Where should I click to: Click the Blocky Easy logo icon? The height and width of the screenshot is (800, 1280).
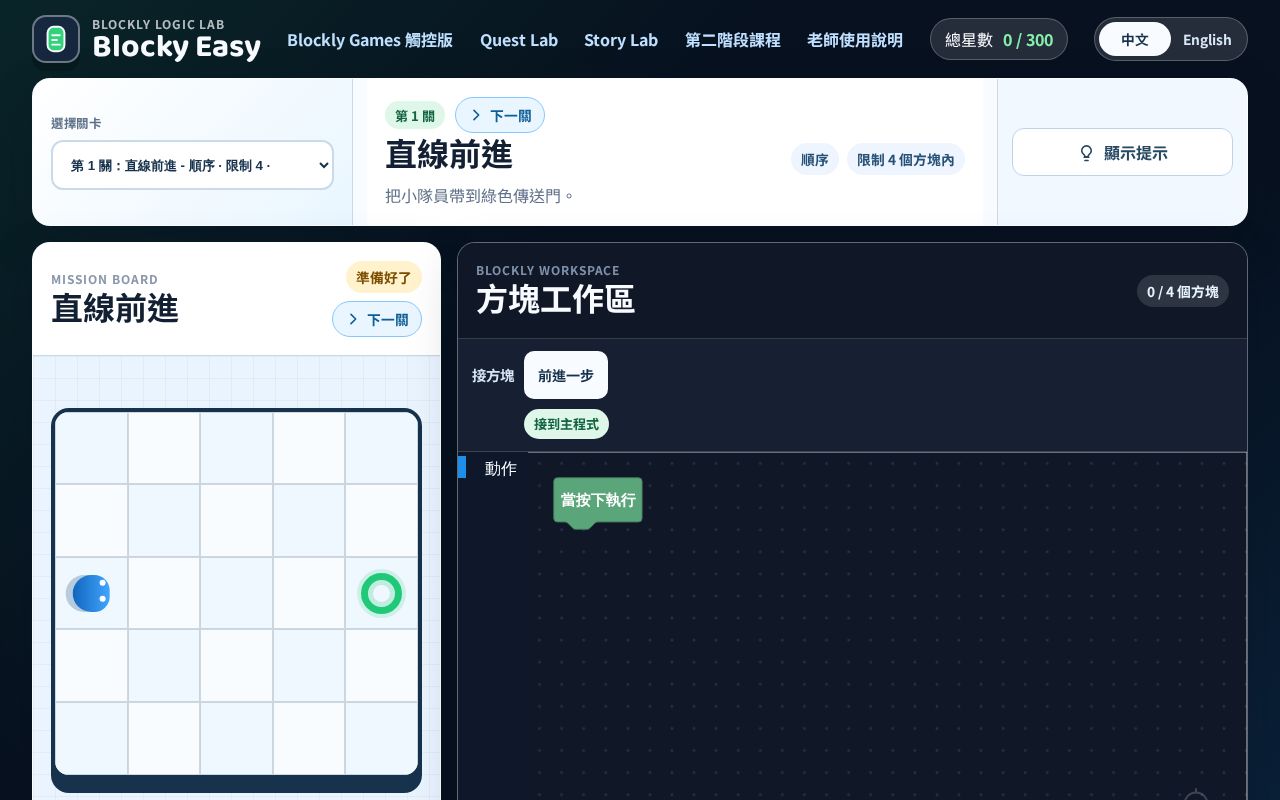(56, 39)
